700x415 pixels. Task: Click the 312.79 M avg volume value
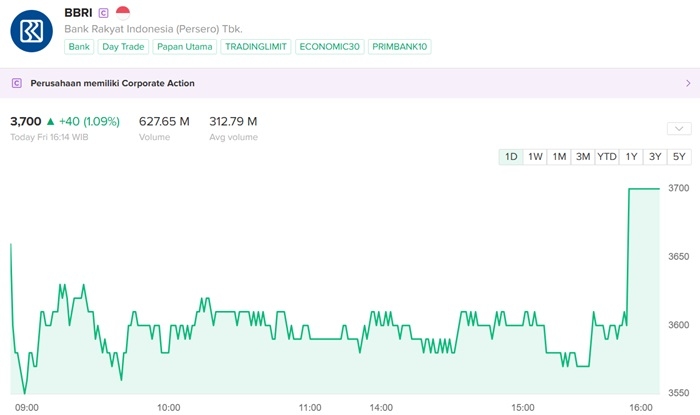[x=233, y=121]
